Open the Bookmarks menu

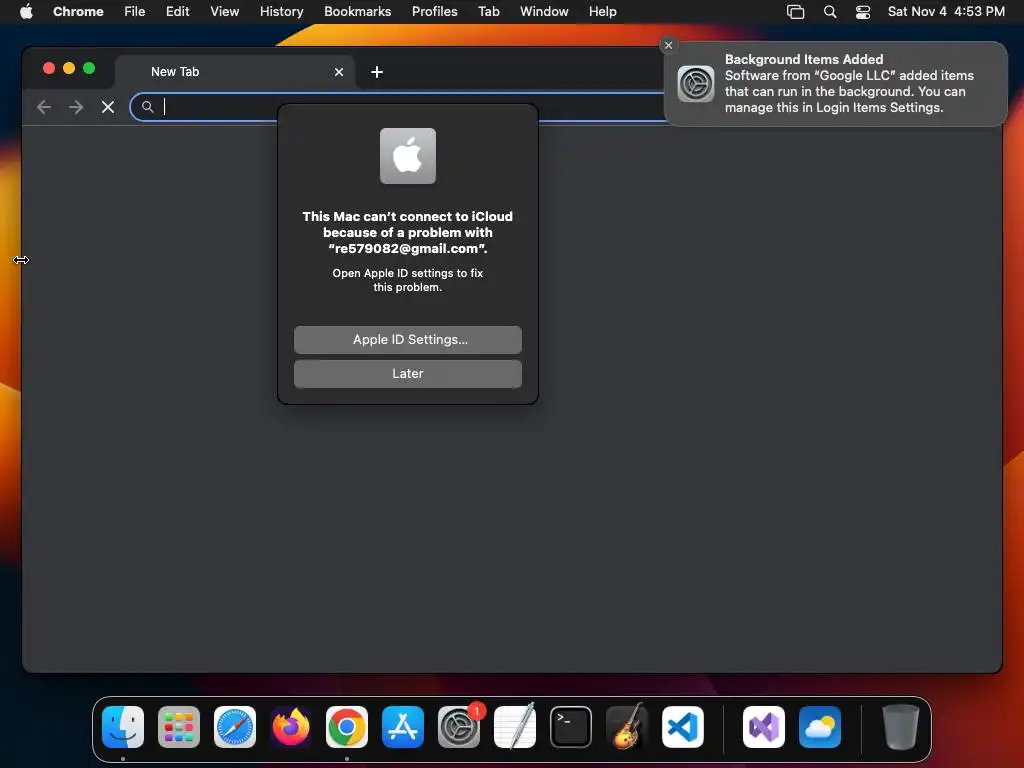[358, 11]
